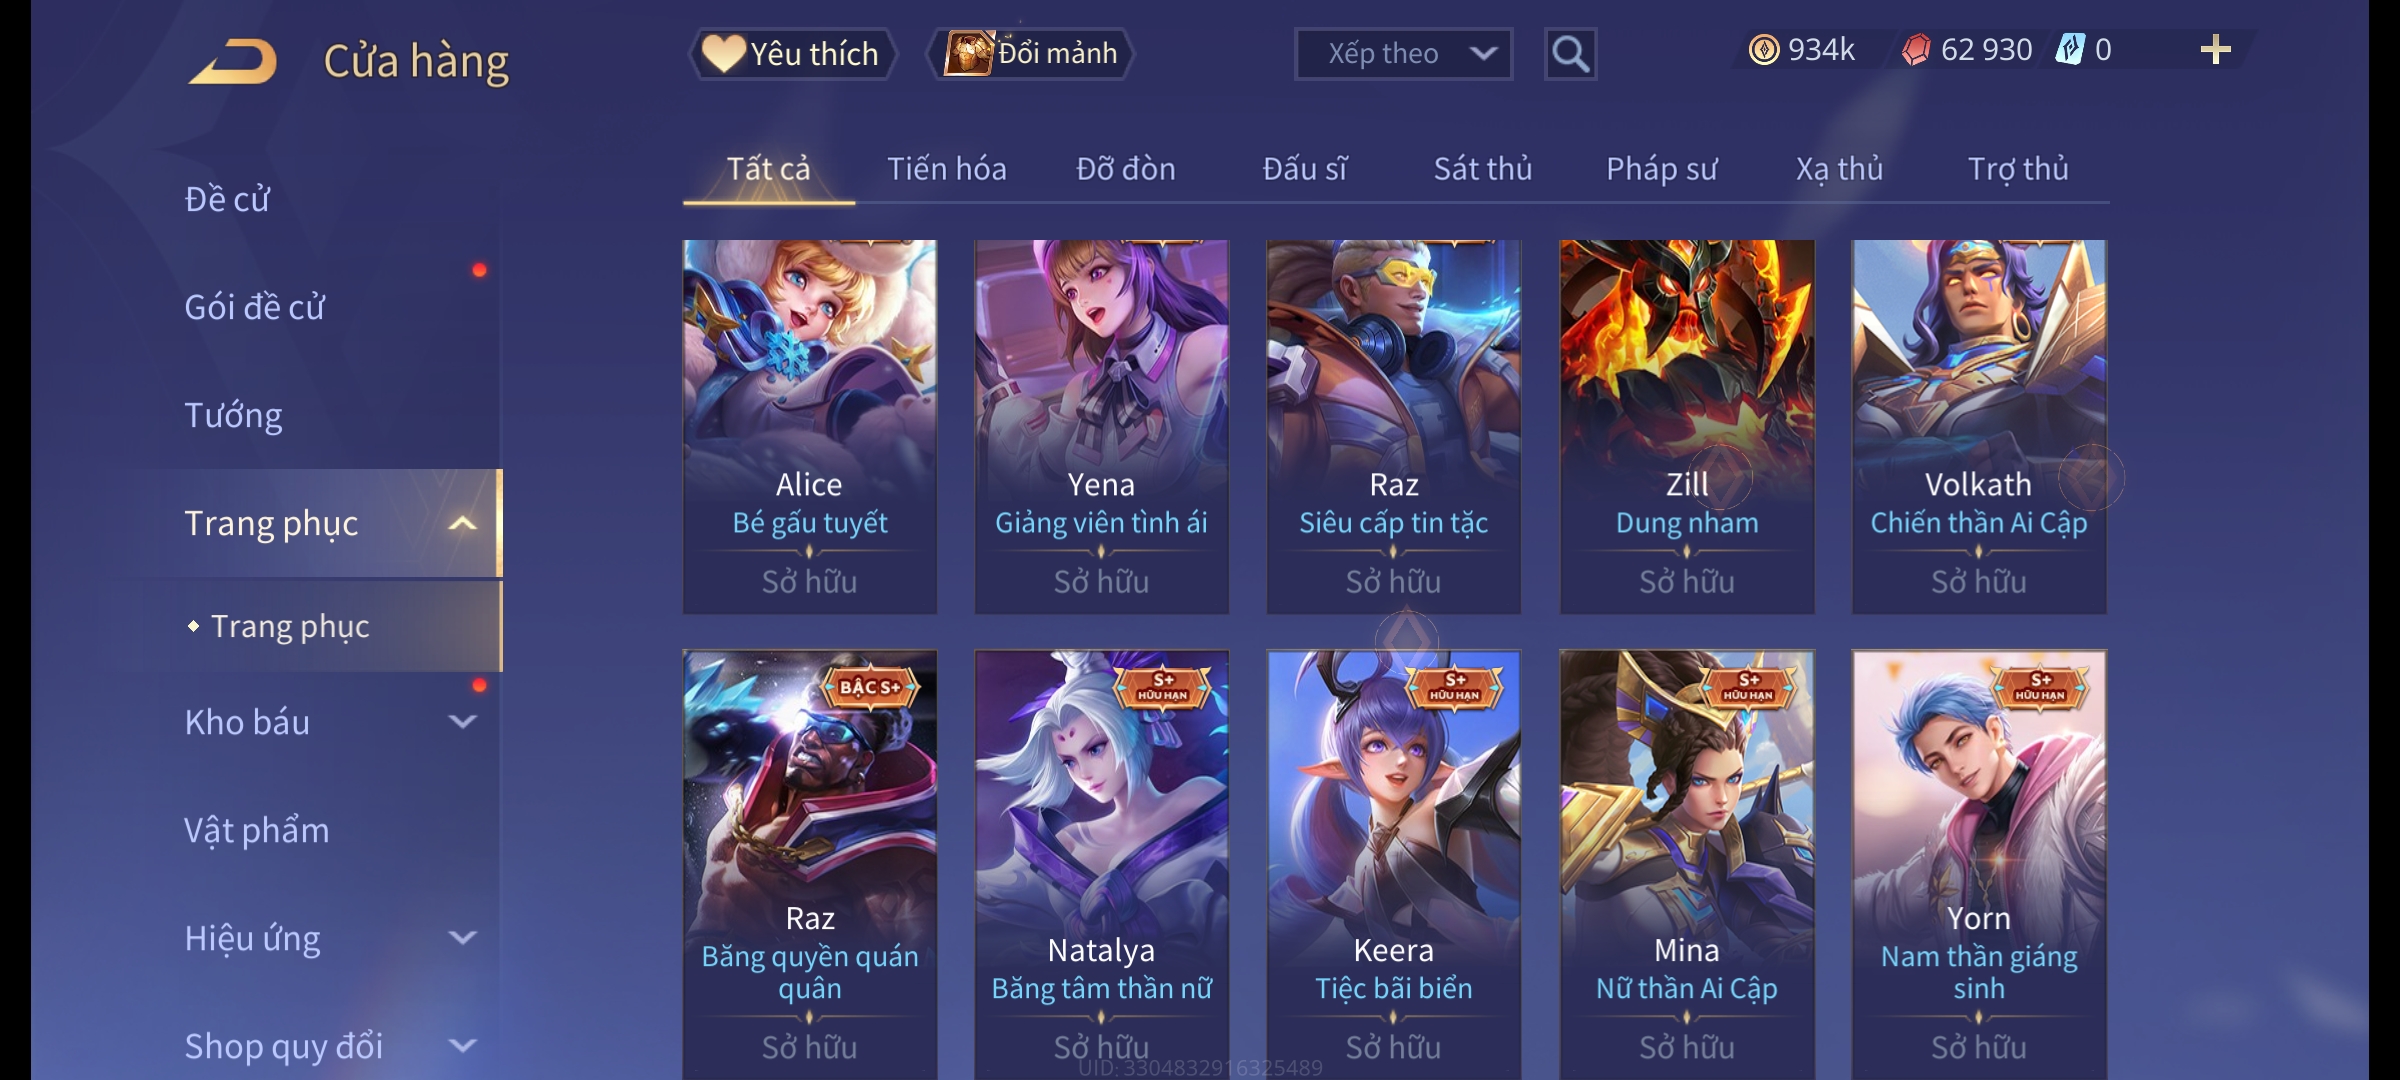
Task: Tap the gold coin 934k balance
Action: tap(1802, 50)
